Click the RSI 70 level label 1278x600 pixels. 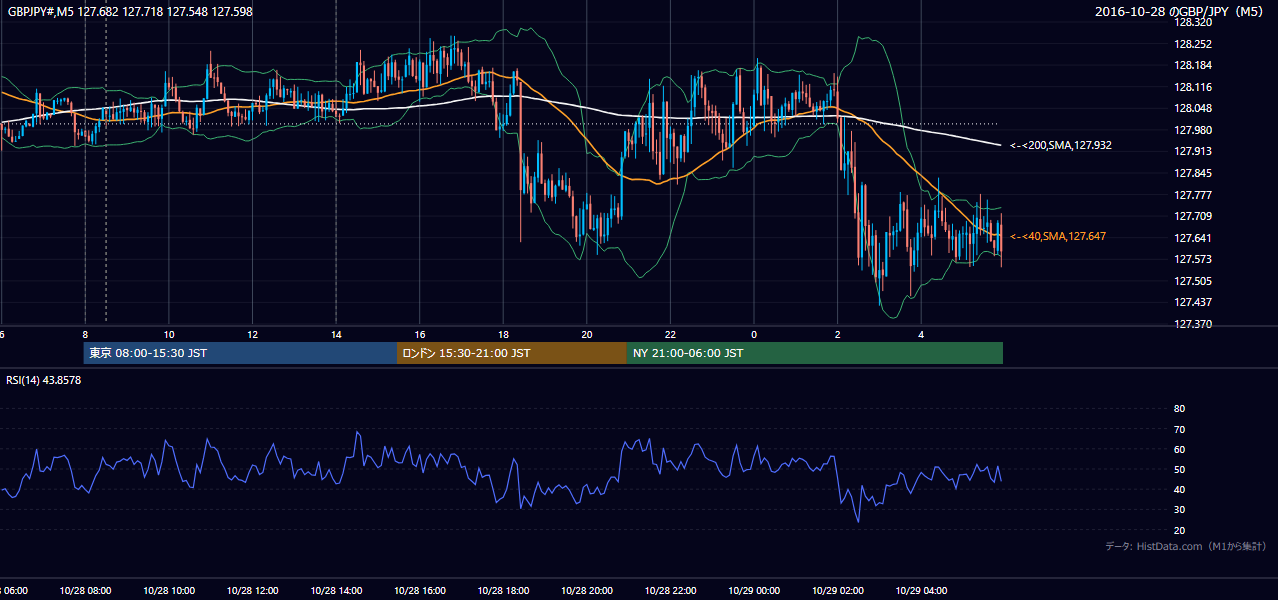[x=1179, y=429]
